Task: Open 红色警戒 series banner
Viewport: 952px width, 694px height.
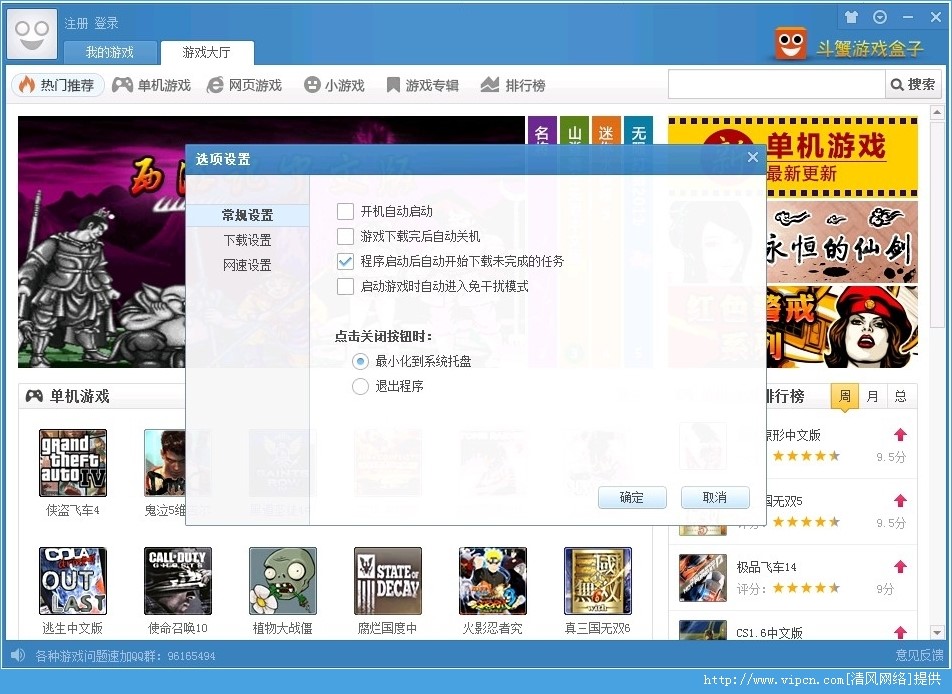Action: coord(842,327)
